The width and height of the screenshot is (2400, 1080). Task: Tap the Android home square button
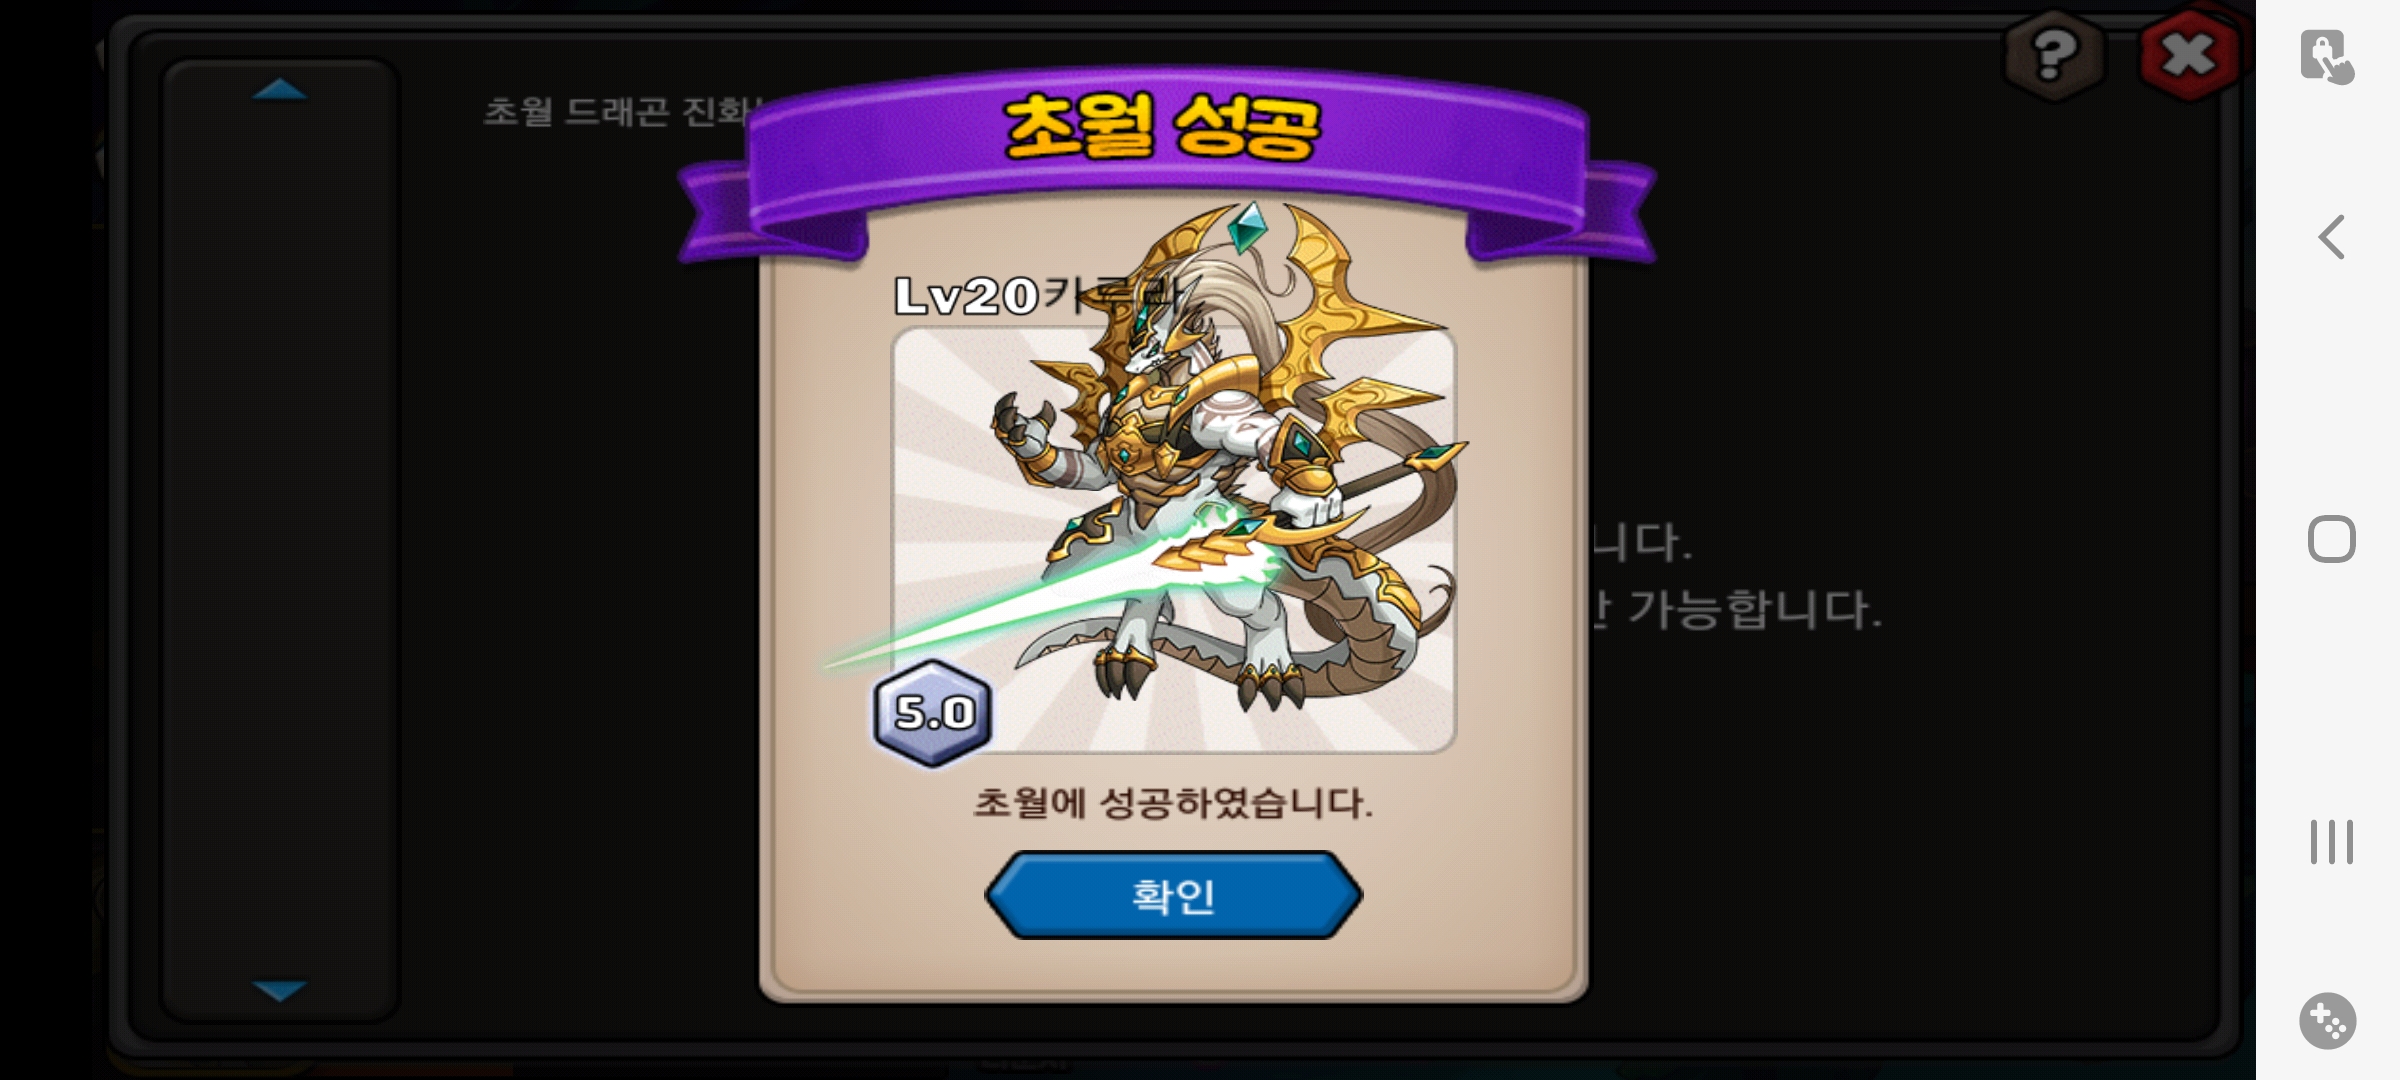point(2331,540)
